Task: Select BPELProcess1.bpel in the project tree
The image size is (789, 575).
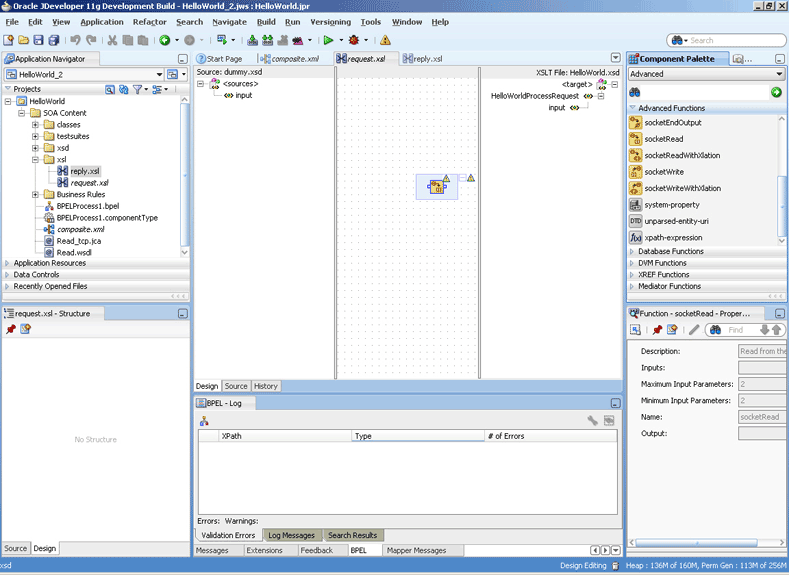Action: 87,206
